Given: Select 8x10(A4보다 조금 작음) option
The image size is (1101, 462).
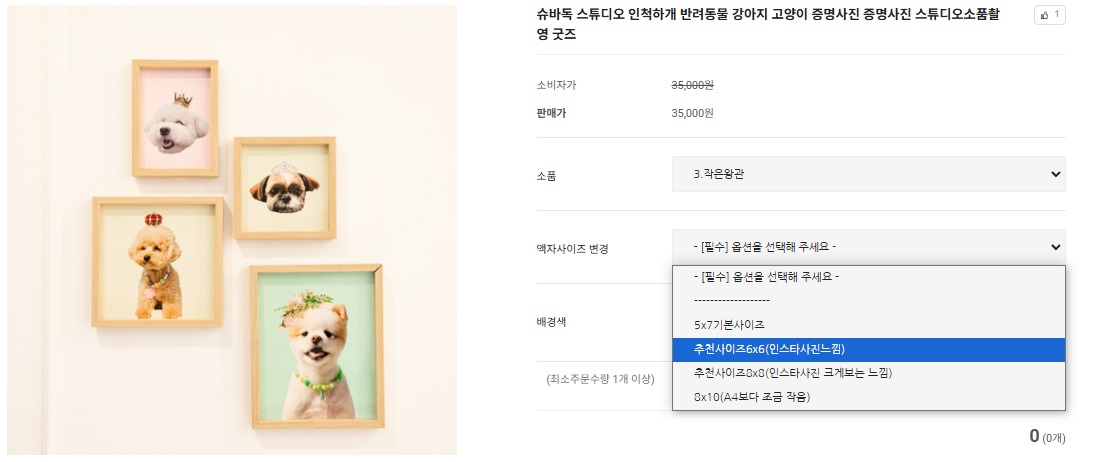Looking at the screenshot, I should click(x=751, y=397).
